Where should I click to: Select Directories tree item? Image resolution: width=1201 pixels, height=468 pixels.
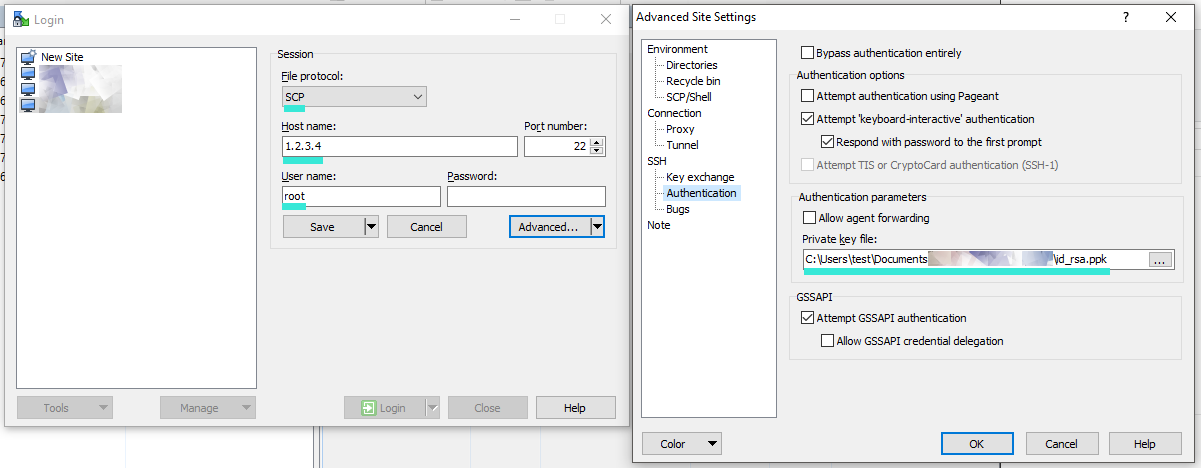[x=692, y=65]
